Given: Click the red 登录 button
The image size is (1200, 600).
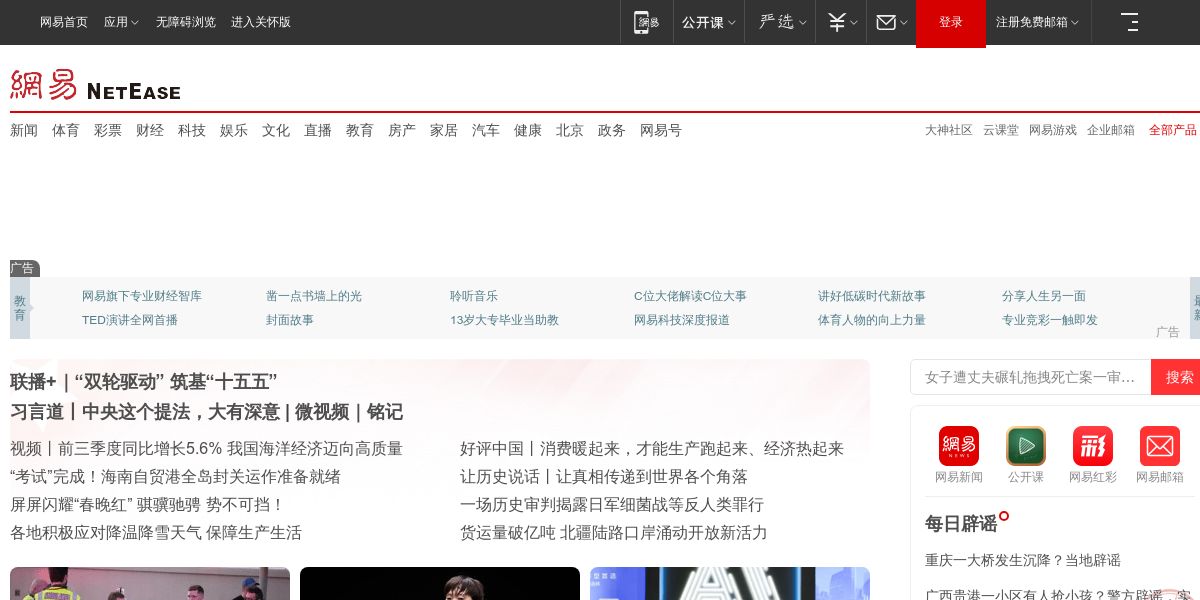Looking at the screenshot, I should tap(951, 22).
